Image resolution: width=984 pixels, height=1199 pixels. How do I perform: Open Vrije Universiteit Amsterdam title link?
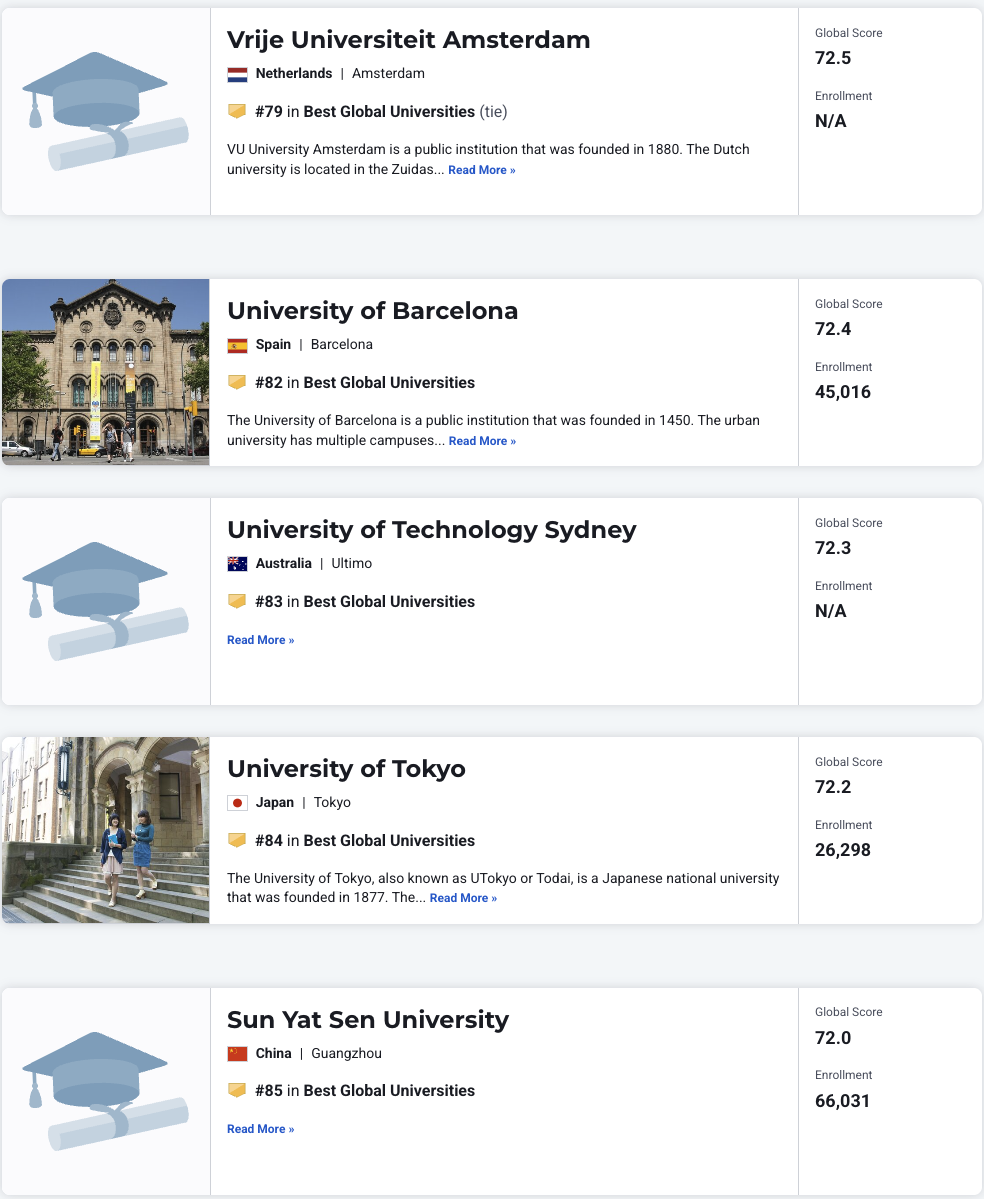pos(408,40)
